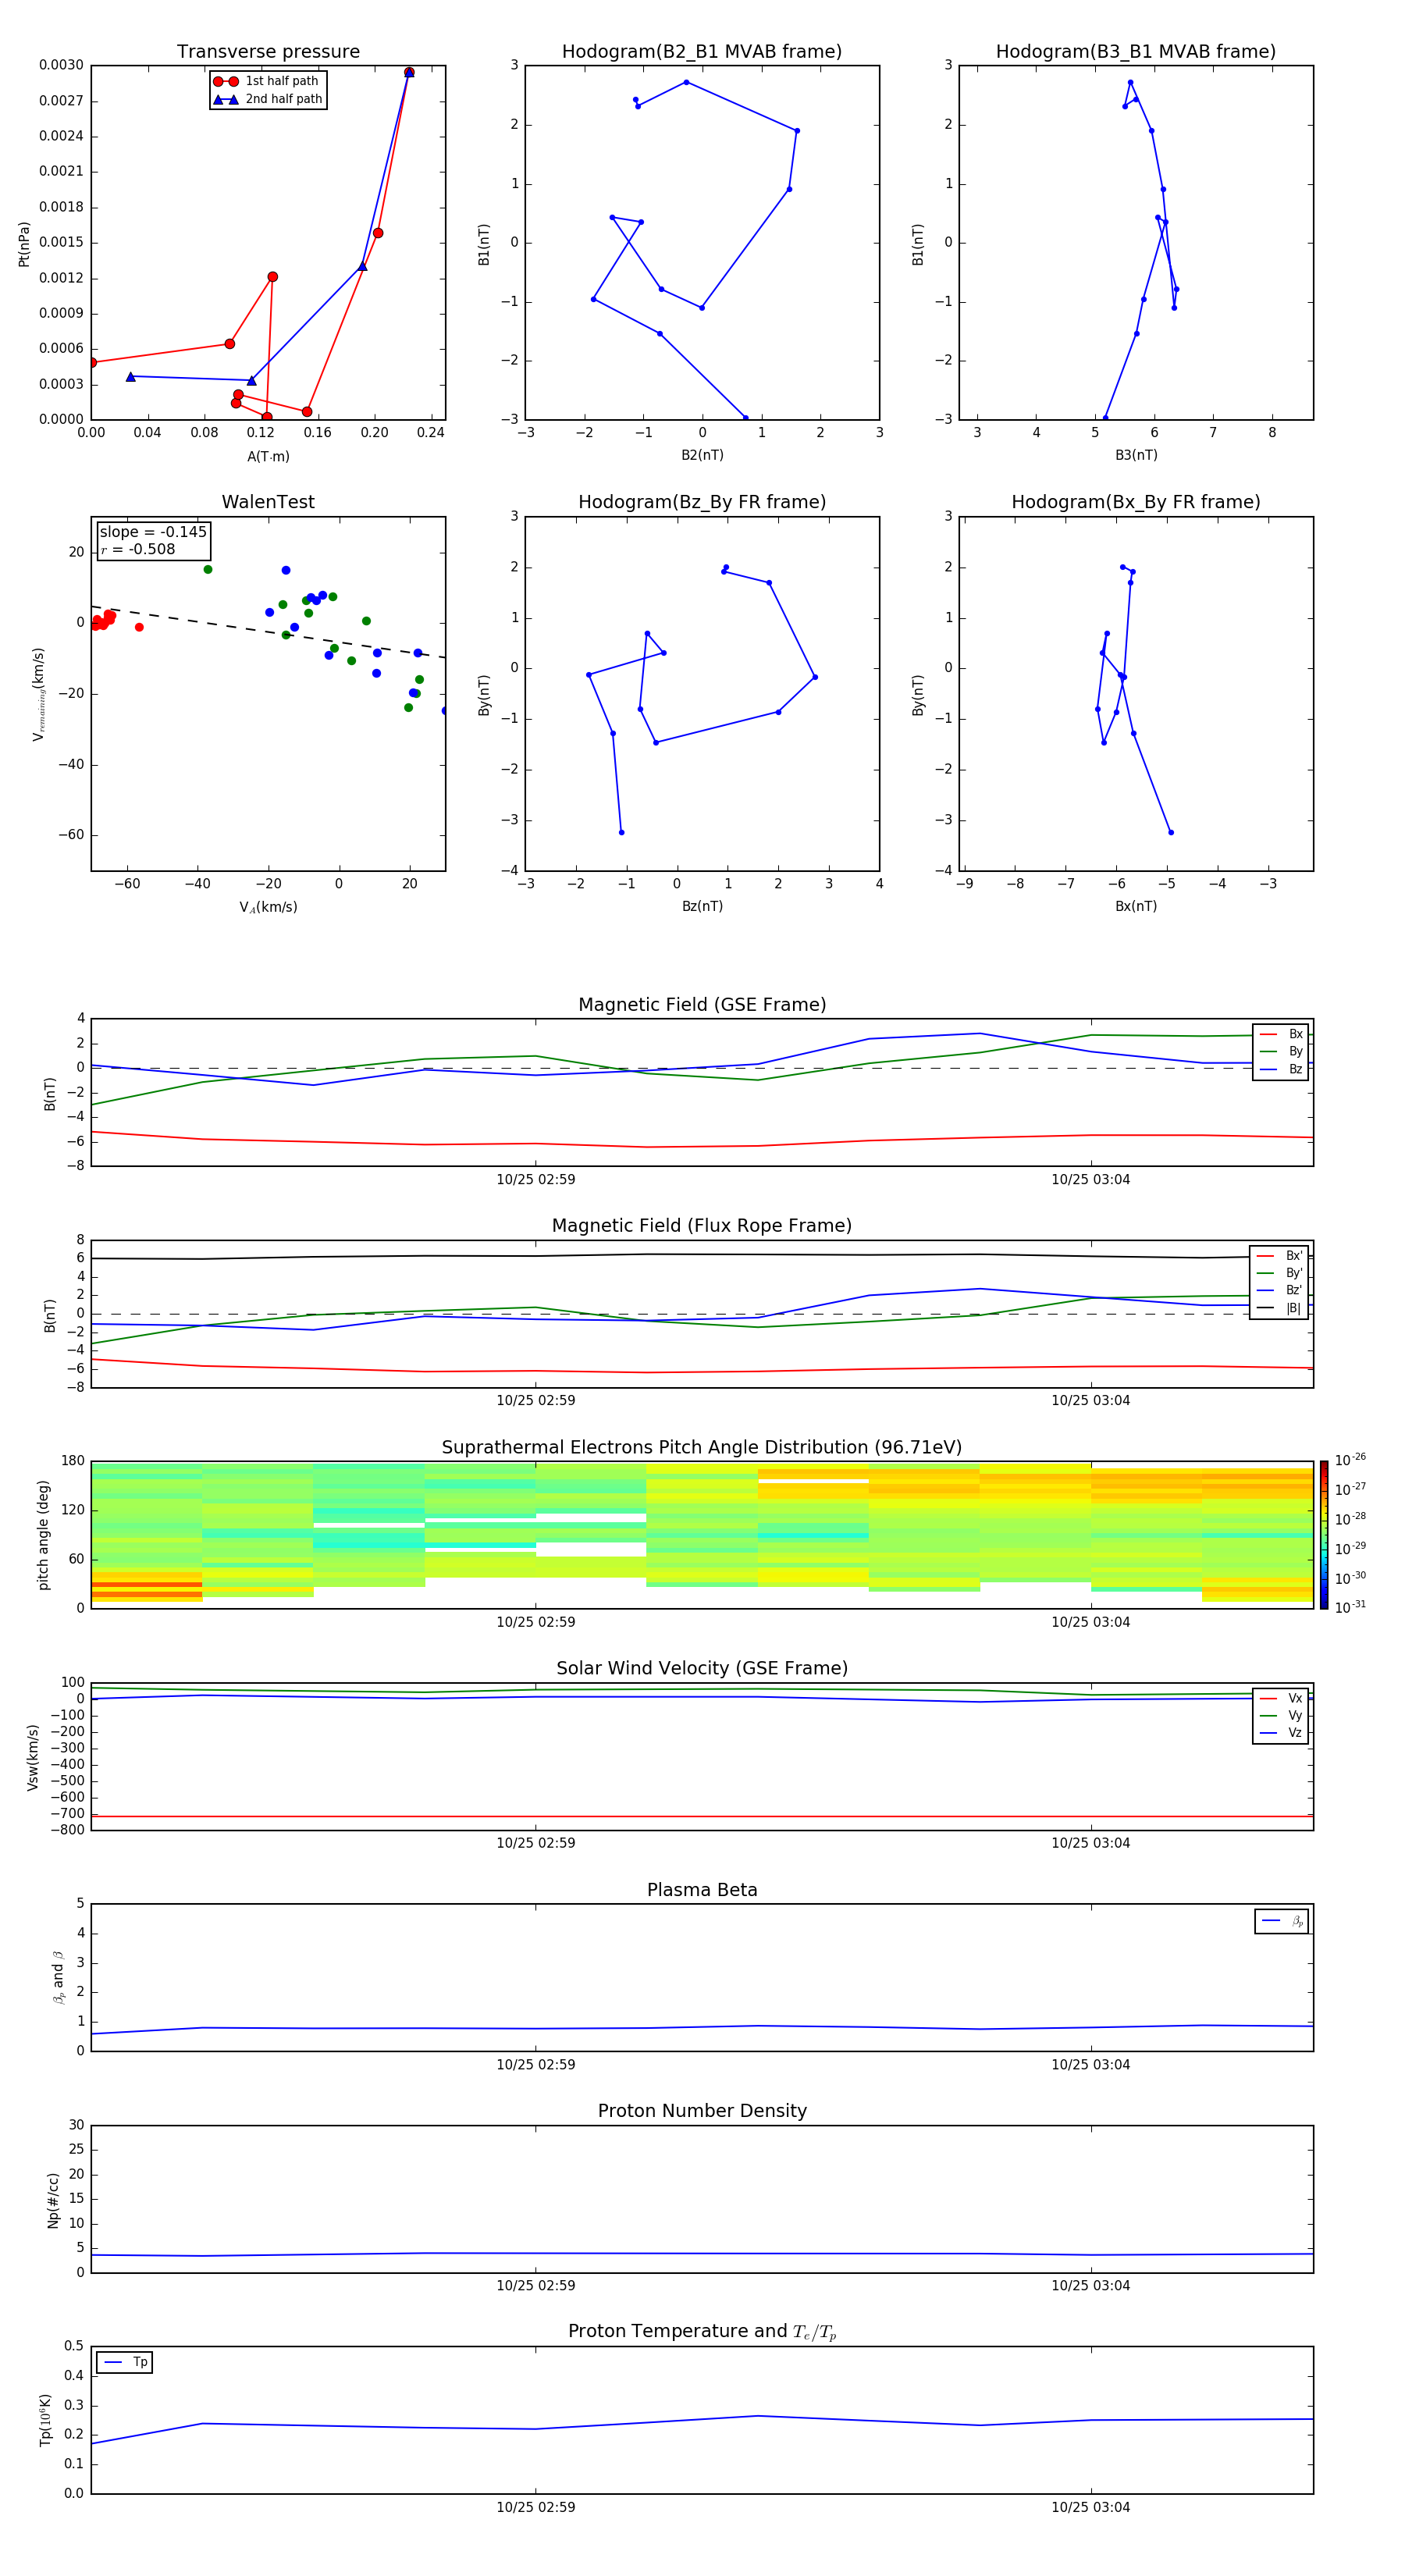Click the '1st half path' legend entry
Screen dimensions: 1405x2576
tap(266, 81)
